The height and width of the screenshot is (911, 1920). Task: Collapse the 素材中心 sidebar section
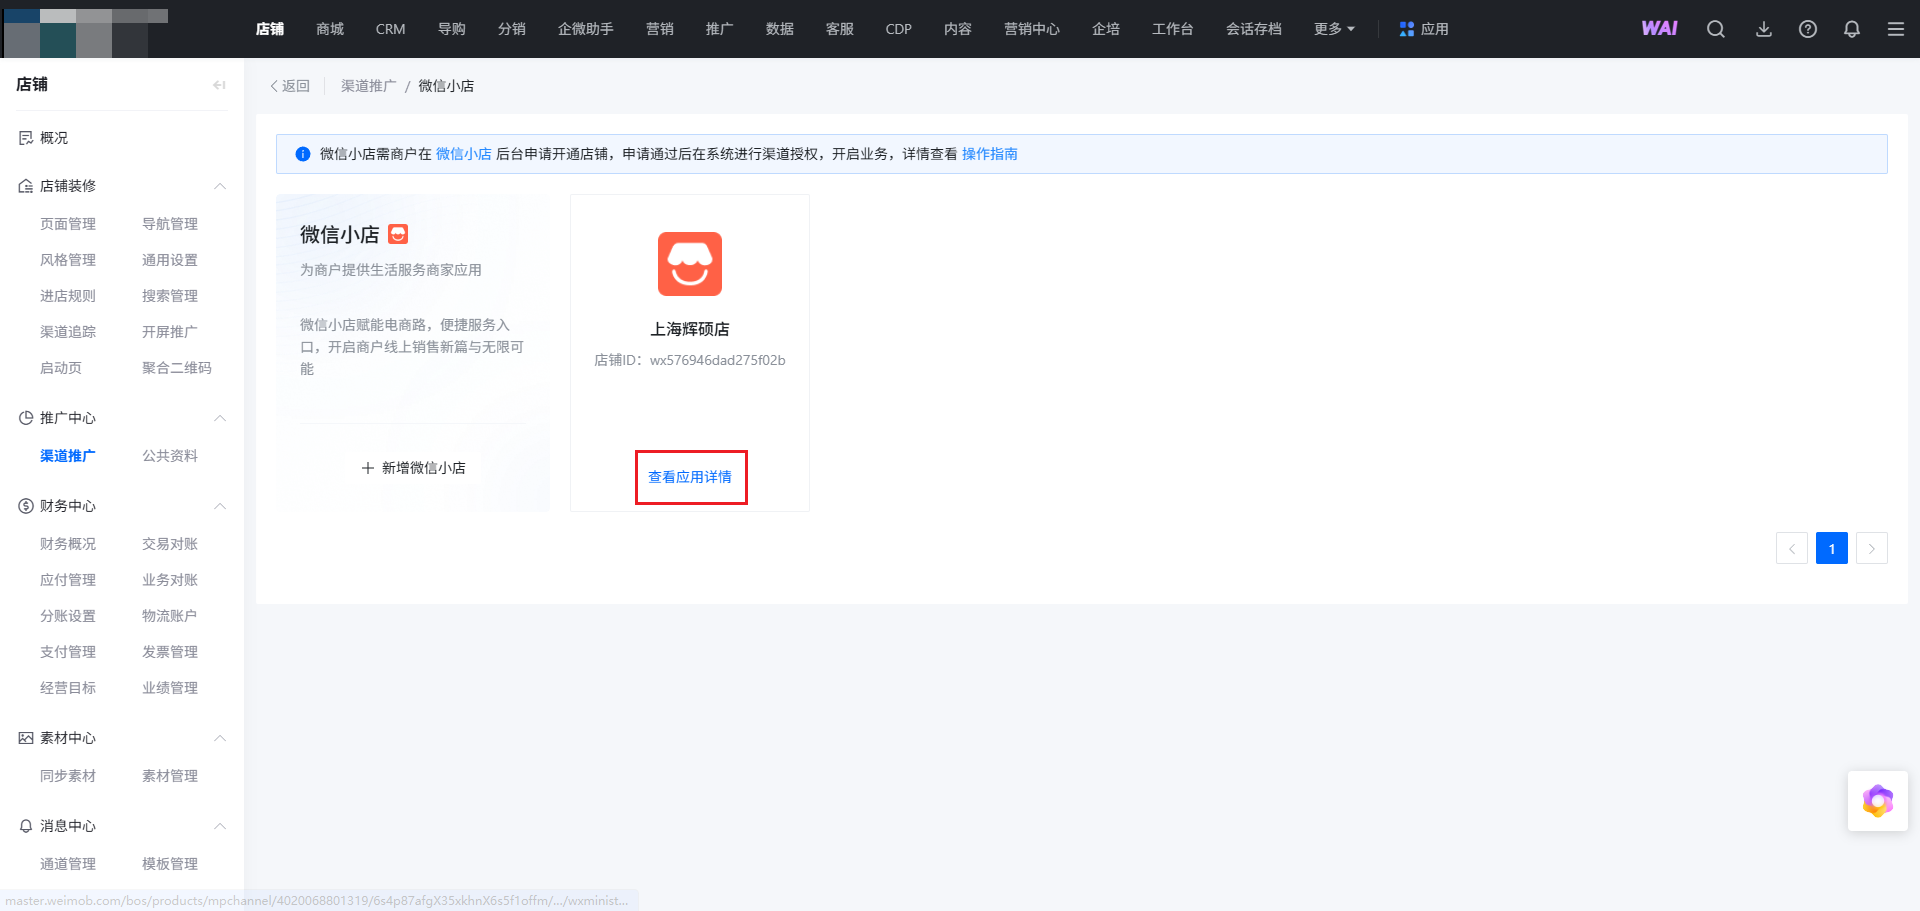click(x=220, y=738)
